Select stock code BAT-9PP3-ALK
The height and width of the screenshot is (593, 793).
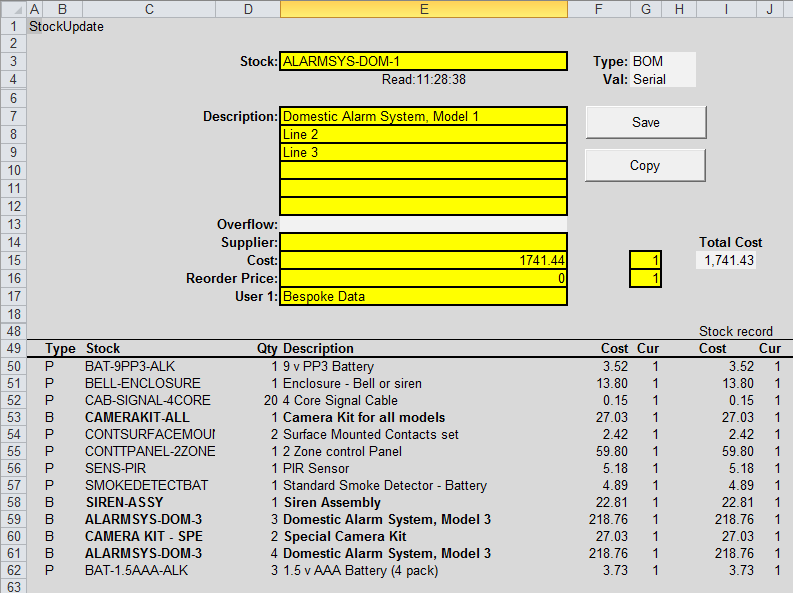click(x=130, y=366)
